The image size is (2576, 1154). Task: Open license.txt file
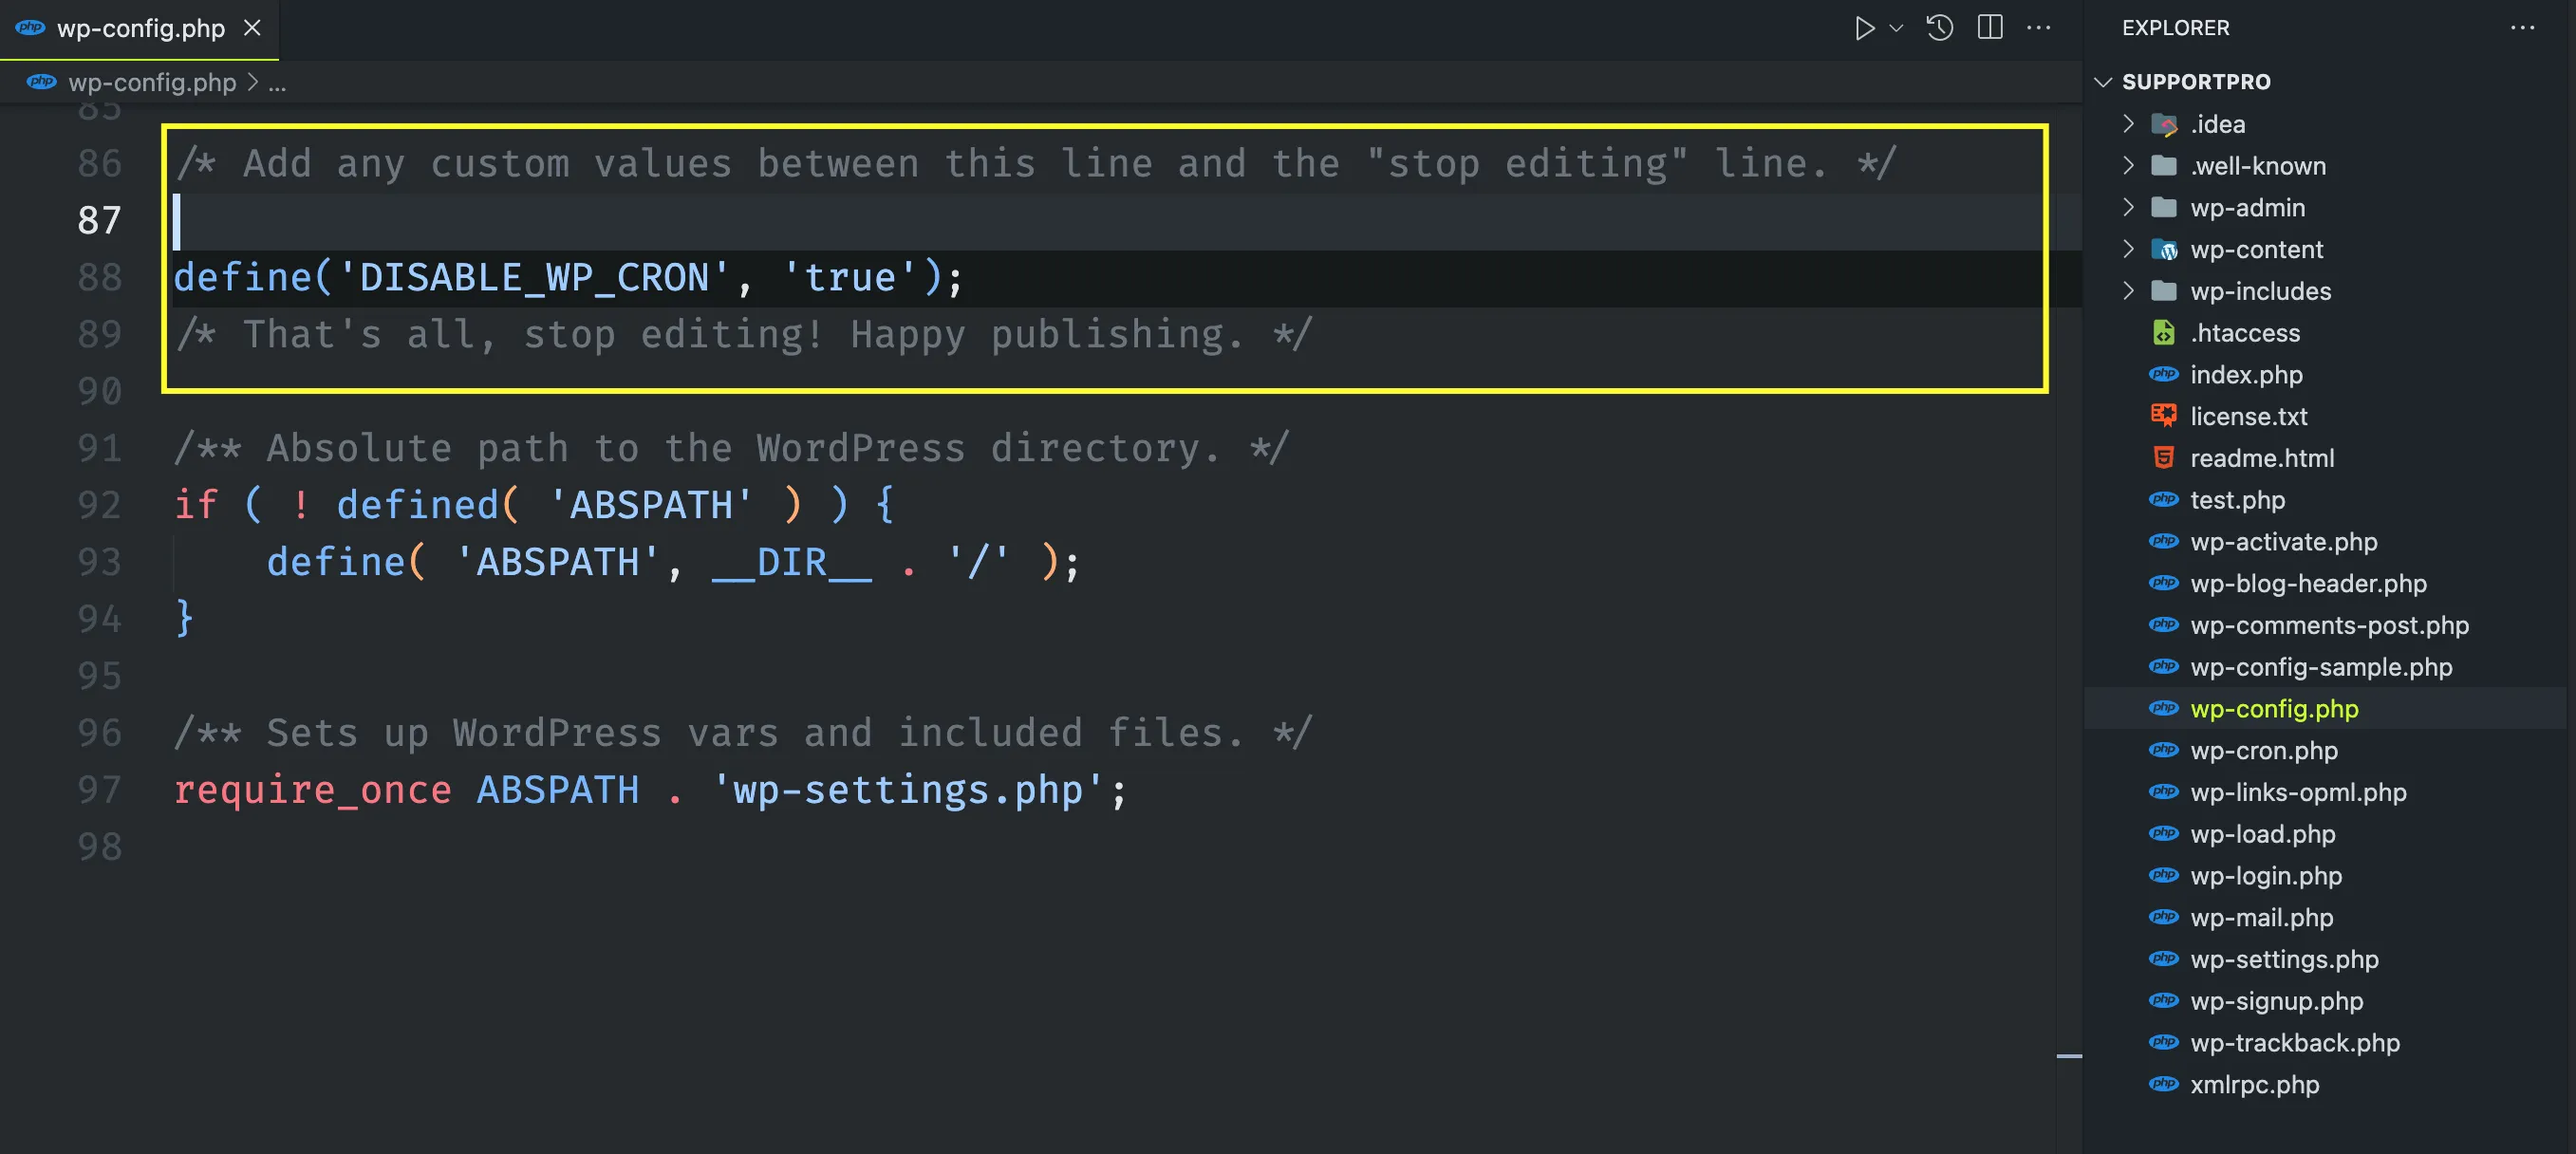pos(2249,416)
